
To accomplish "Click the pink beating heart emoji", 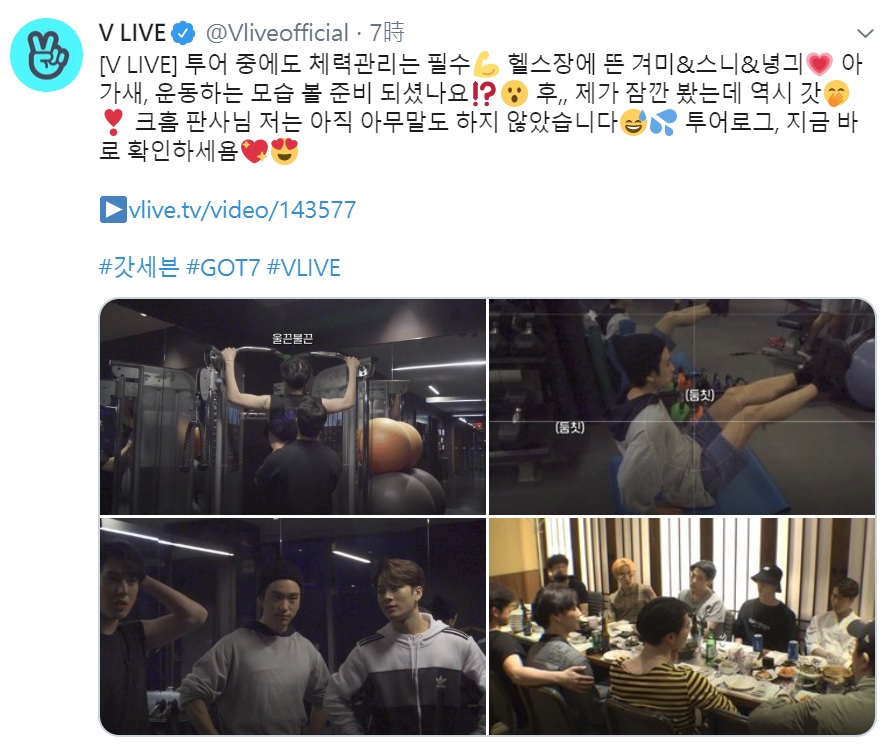I will [820, 64].
